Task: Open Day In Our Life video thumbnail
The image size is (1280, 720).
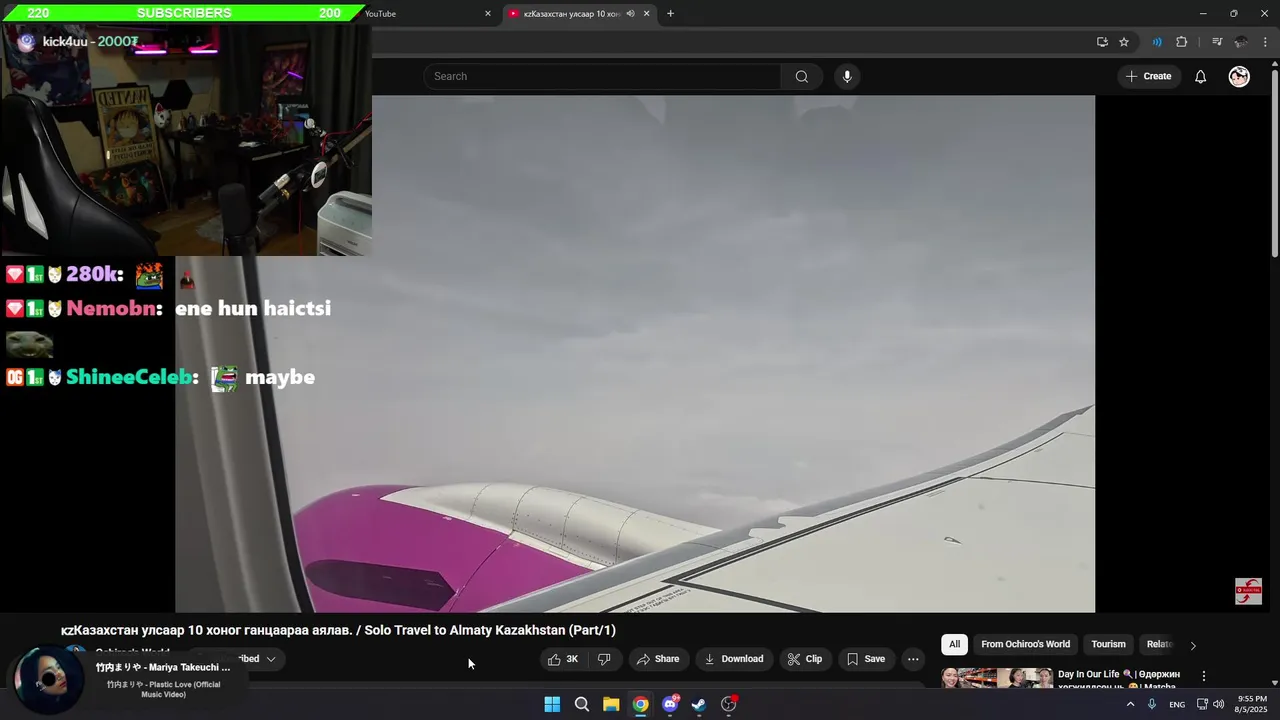Action: [x=997, y=679]
